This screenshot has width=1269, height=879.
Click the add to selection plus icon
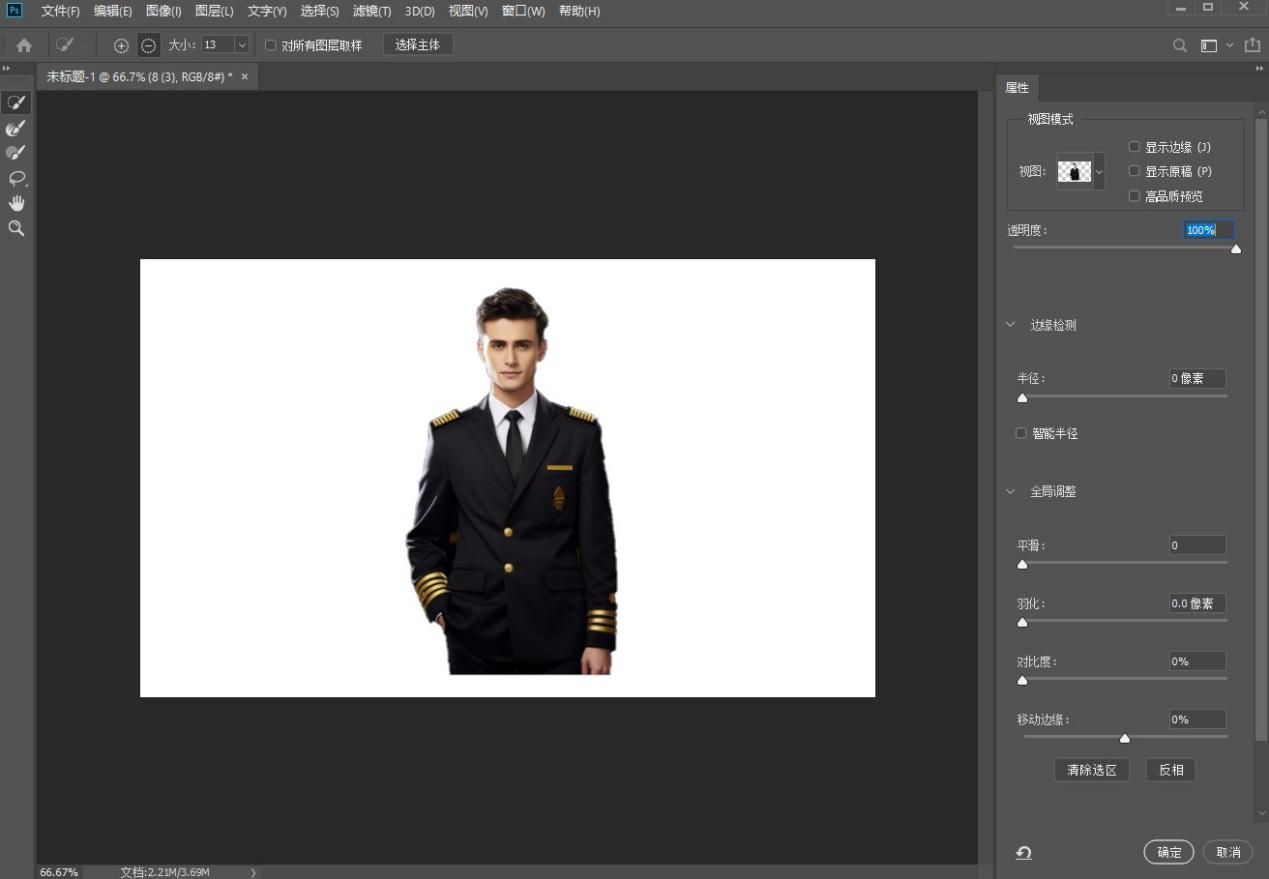[x=121, y=45]
